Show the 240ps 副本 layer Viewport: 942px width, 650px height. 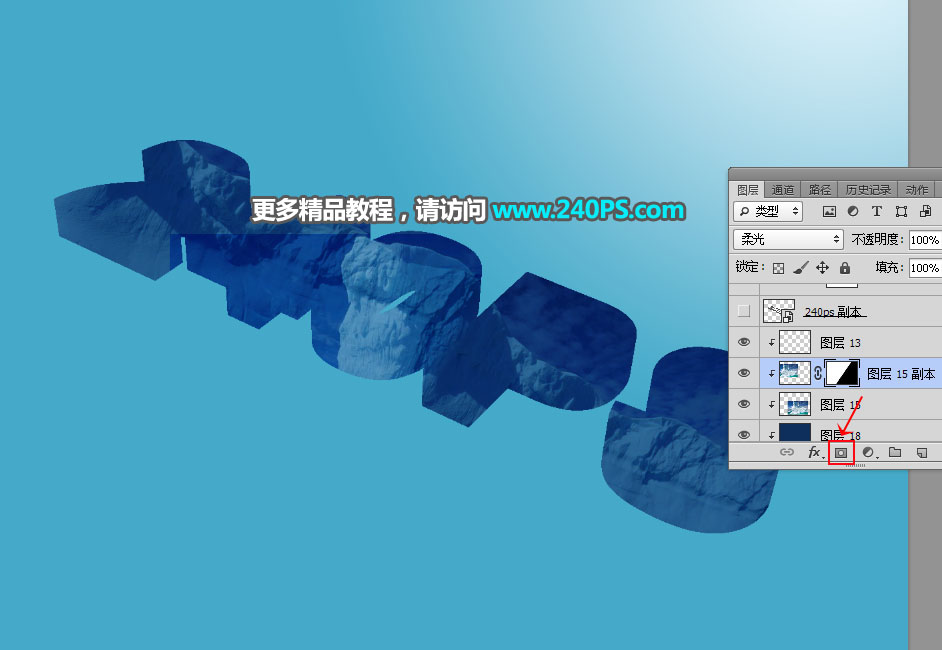tap(744, 311)
